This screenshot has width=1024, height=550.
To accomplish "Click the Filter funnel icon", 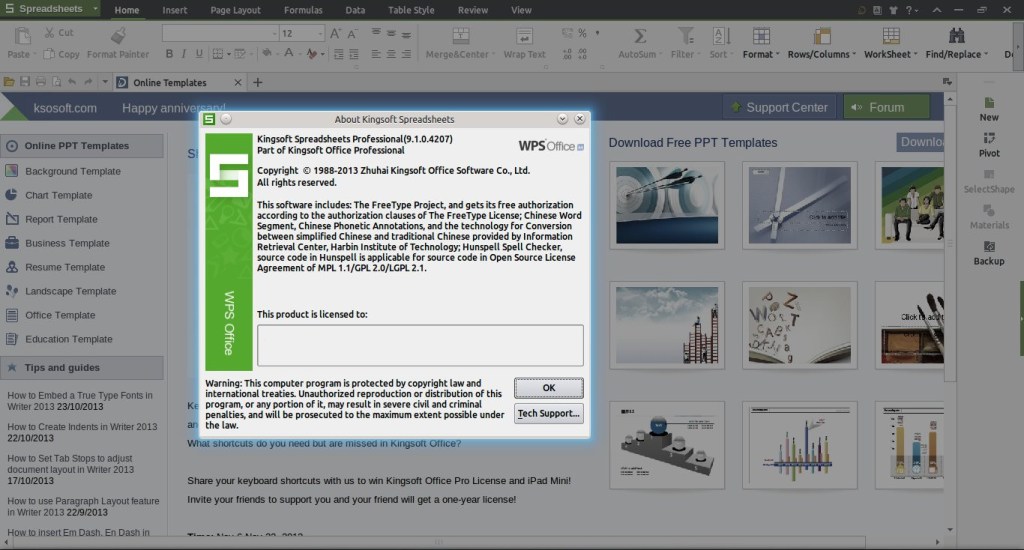I will point(685,35).
